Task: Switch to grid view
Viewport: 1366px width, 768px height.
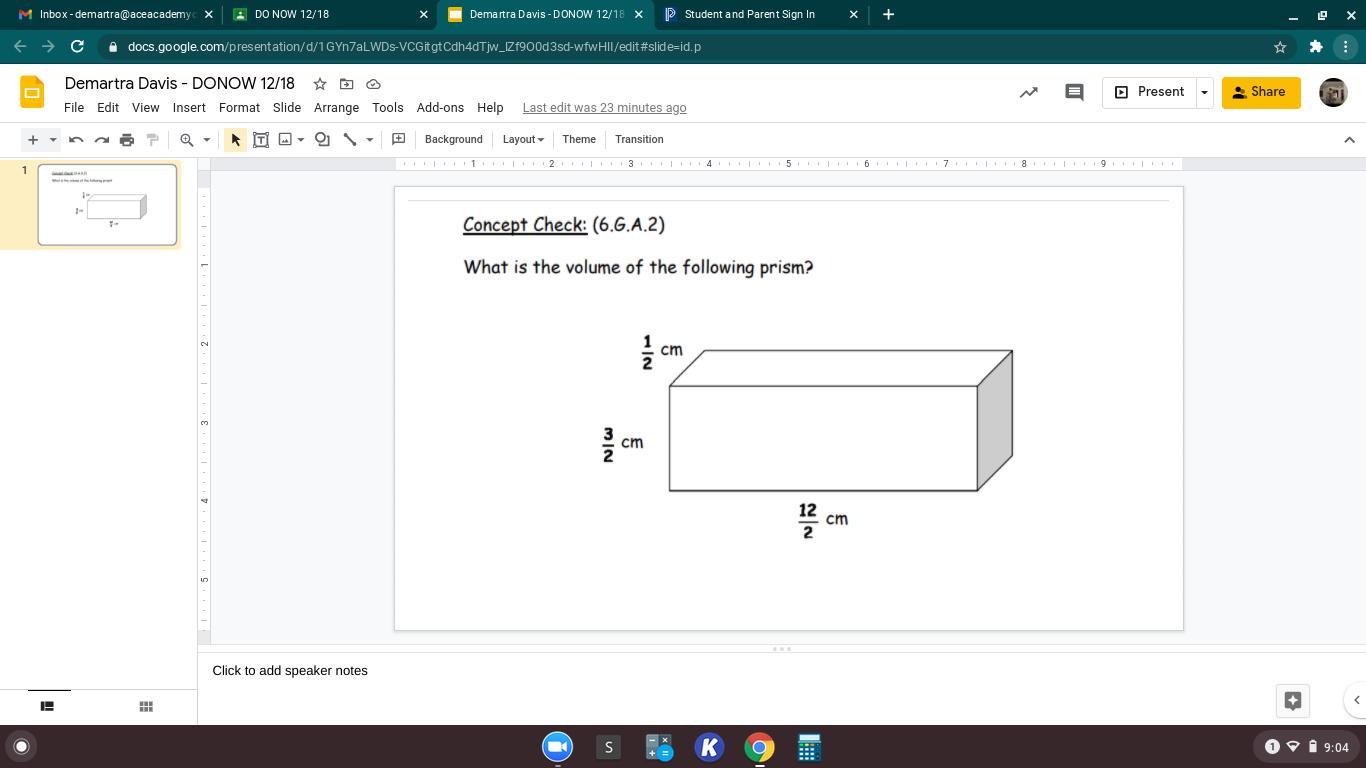Action: (x=146, y=706)
